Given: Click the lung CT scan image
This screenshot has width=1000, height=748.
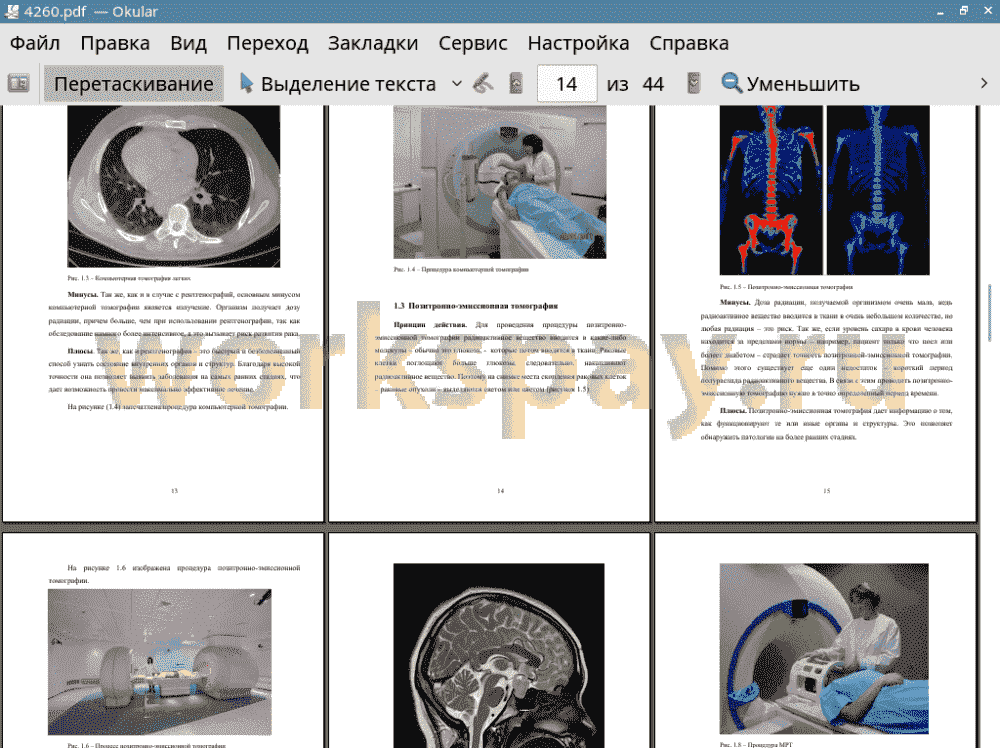Looking at the screenshot, I should [x=173, y=186].
